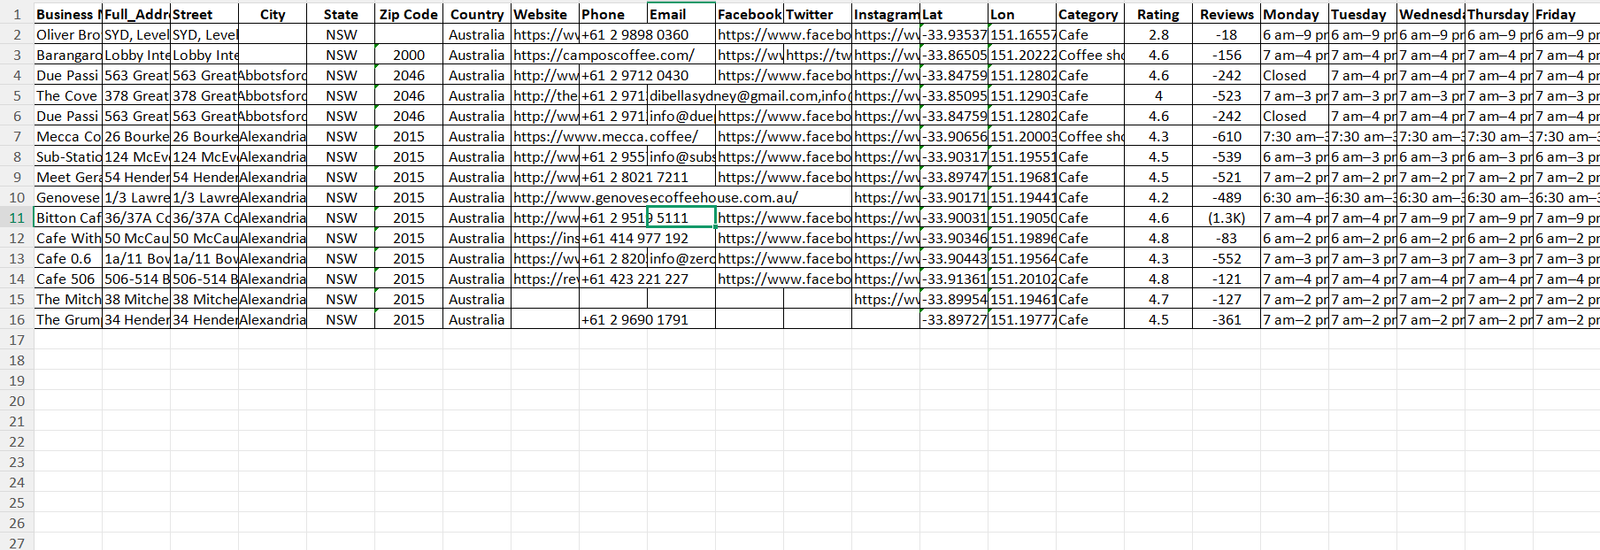Select the latitude cell "-33.93537"
The height and width of the screenshot is (550, 1600).
(954, 34)
